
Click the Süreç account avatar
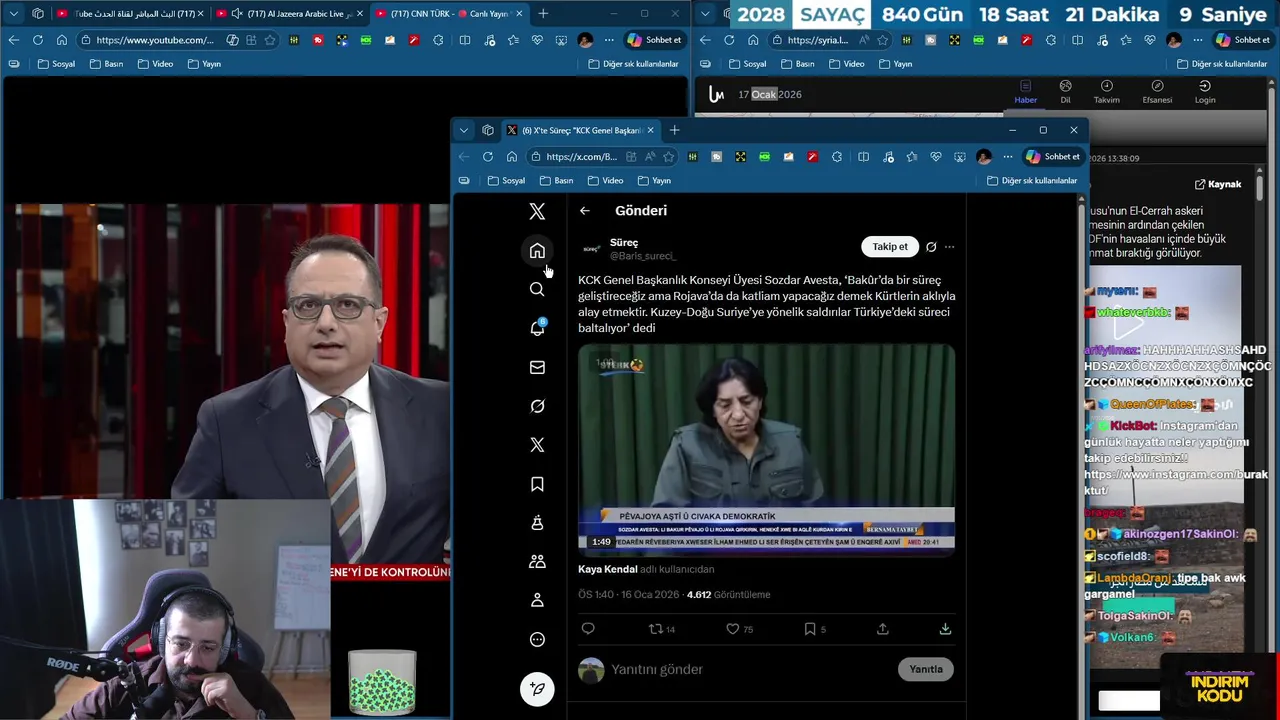591,249
